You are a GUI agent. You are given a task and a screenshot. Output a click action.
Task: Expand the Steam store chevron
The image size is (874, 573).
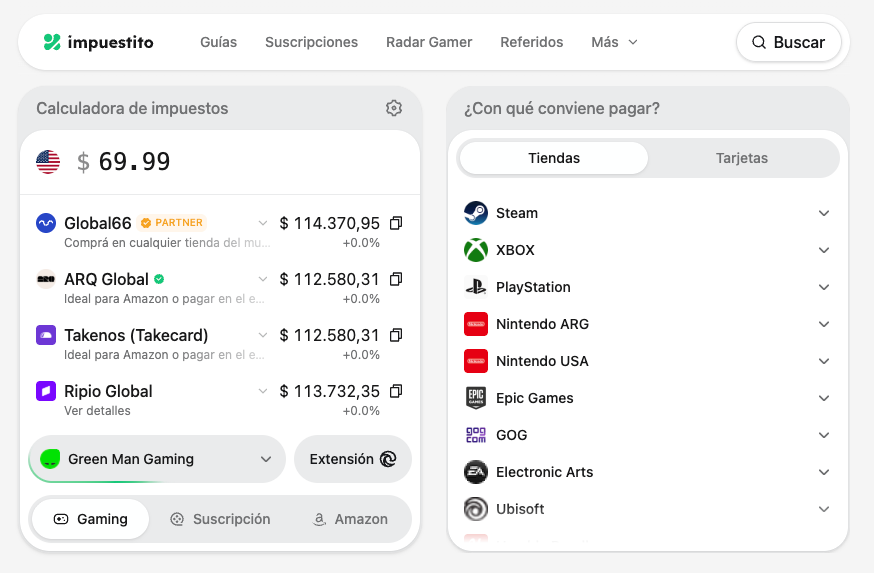tap(824, 213)
